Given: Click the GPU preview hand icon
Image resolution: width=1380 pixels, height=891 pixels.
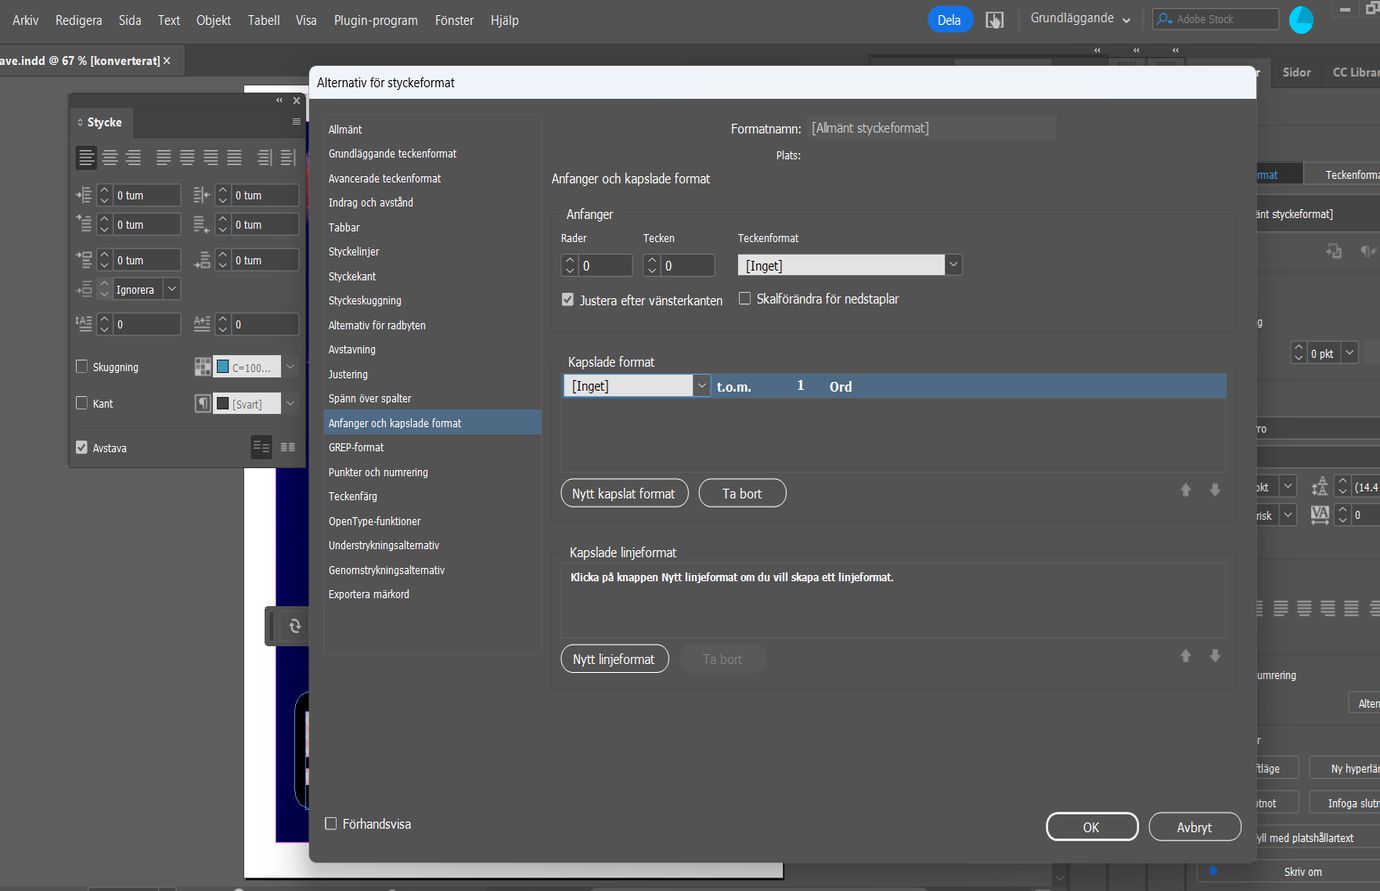Looking at the screenshot, I should tap(994, 20).
